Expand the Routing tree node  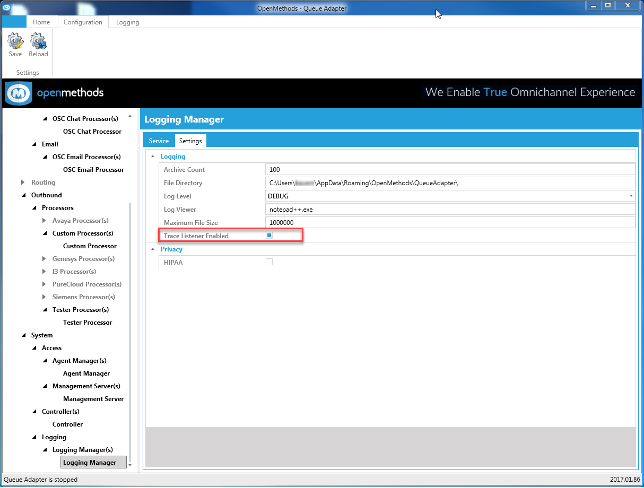click(x=23, y=182)
